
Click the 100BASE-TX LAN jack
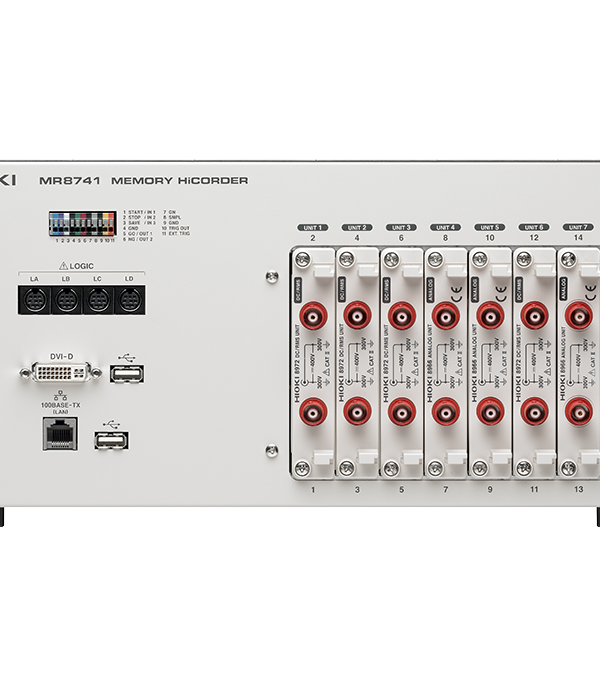60,434
